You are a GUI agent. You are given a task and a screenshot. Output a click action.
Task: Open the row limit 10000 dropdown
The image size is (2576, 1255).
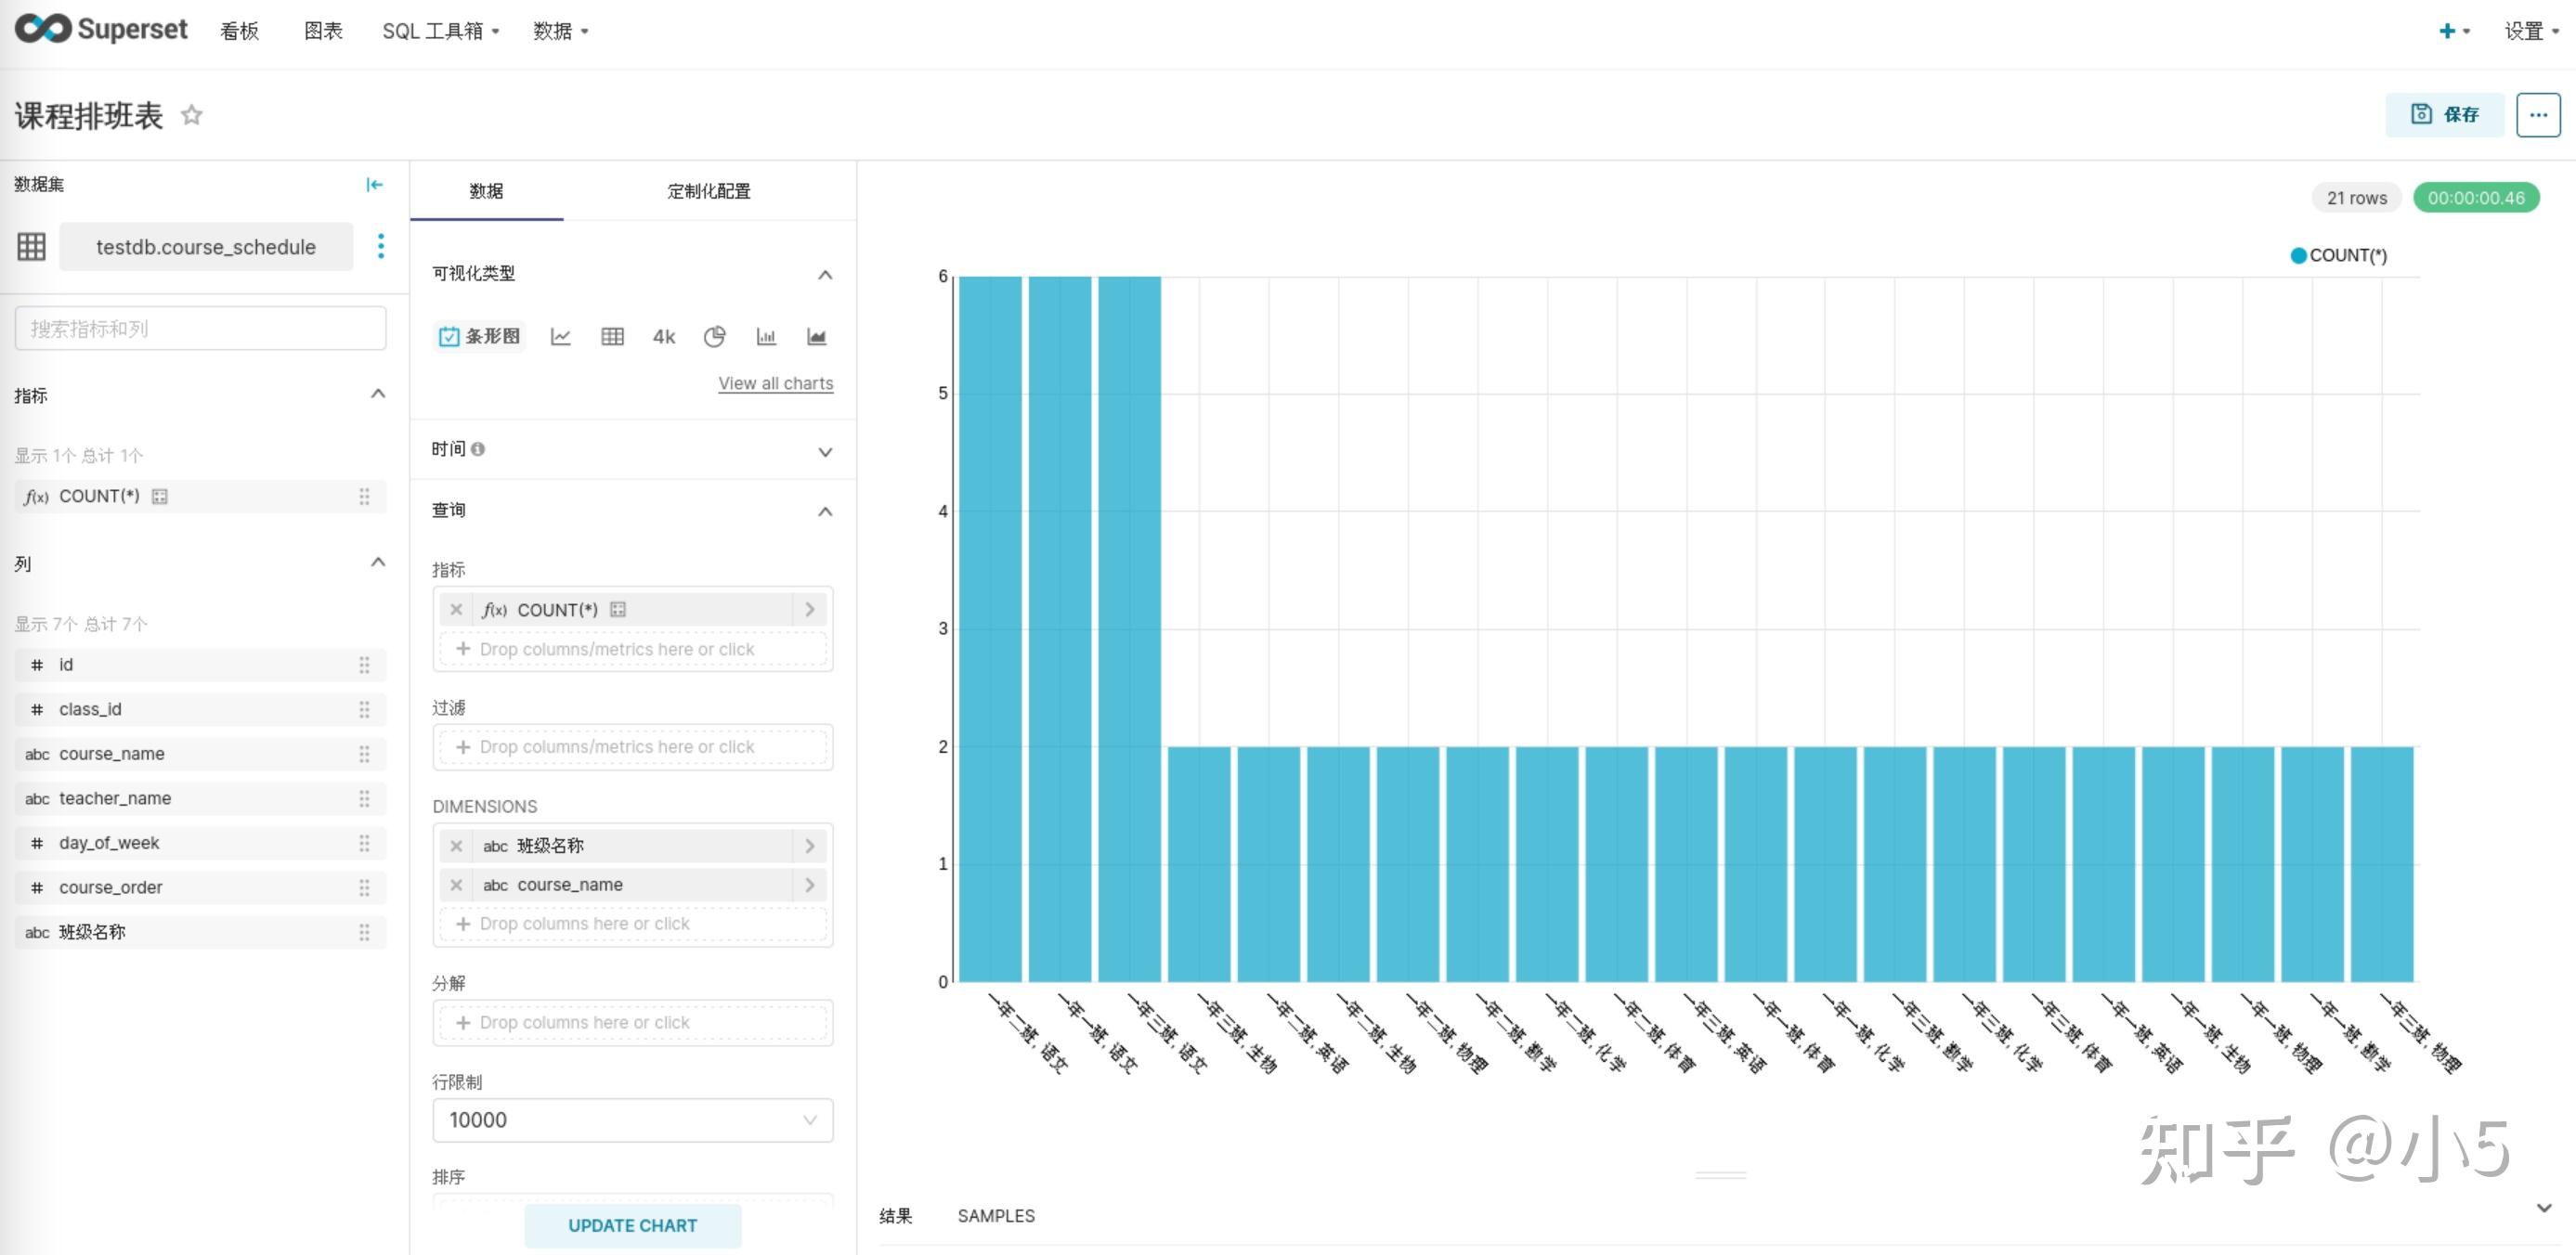click(632, 1120)
